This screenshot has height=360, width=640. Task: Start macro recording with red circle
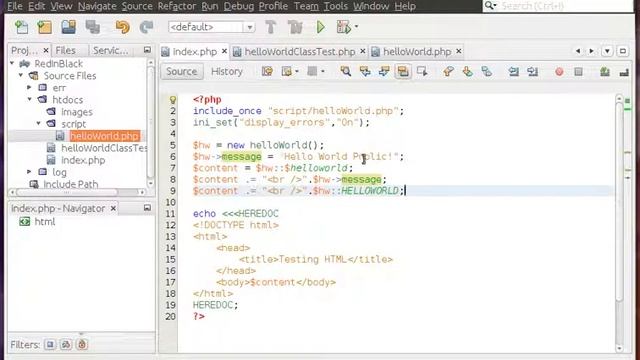coord(559,72)
